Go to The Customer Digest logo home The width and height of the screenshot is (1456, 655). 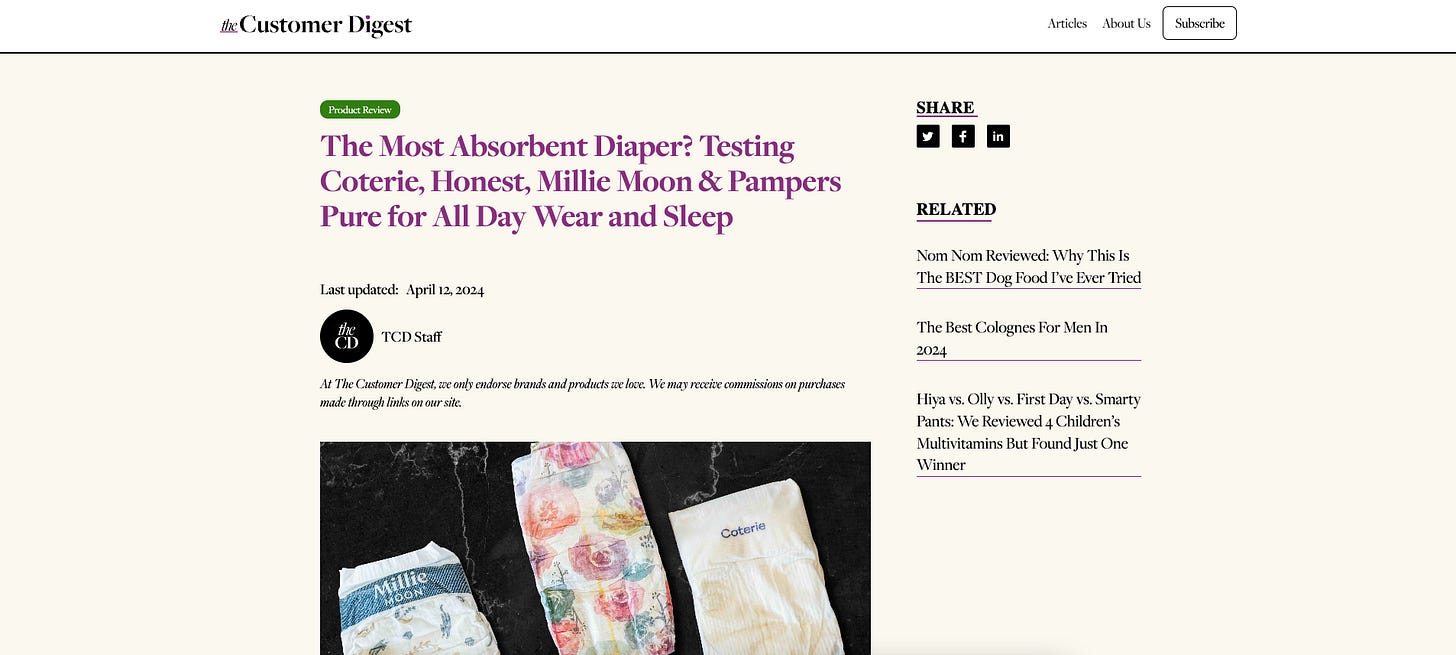pyautogui.click(x=316, y=25)
